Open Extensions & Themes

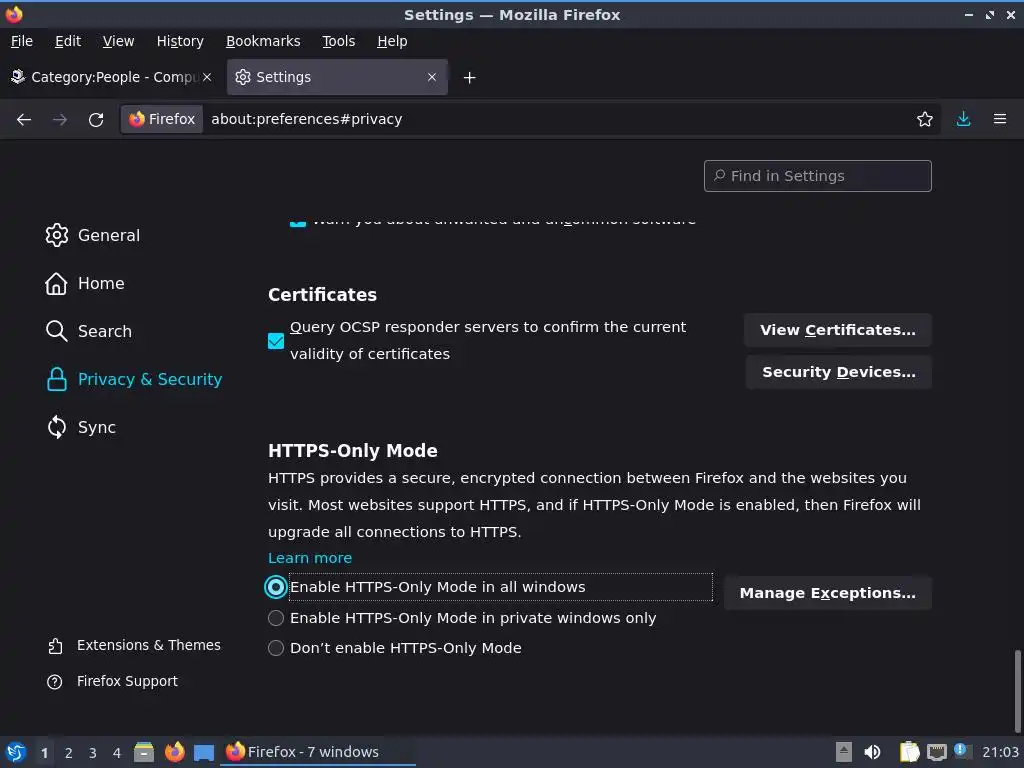(134, 645)
